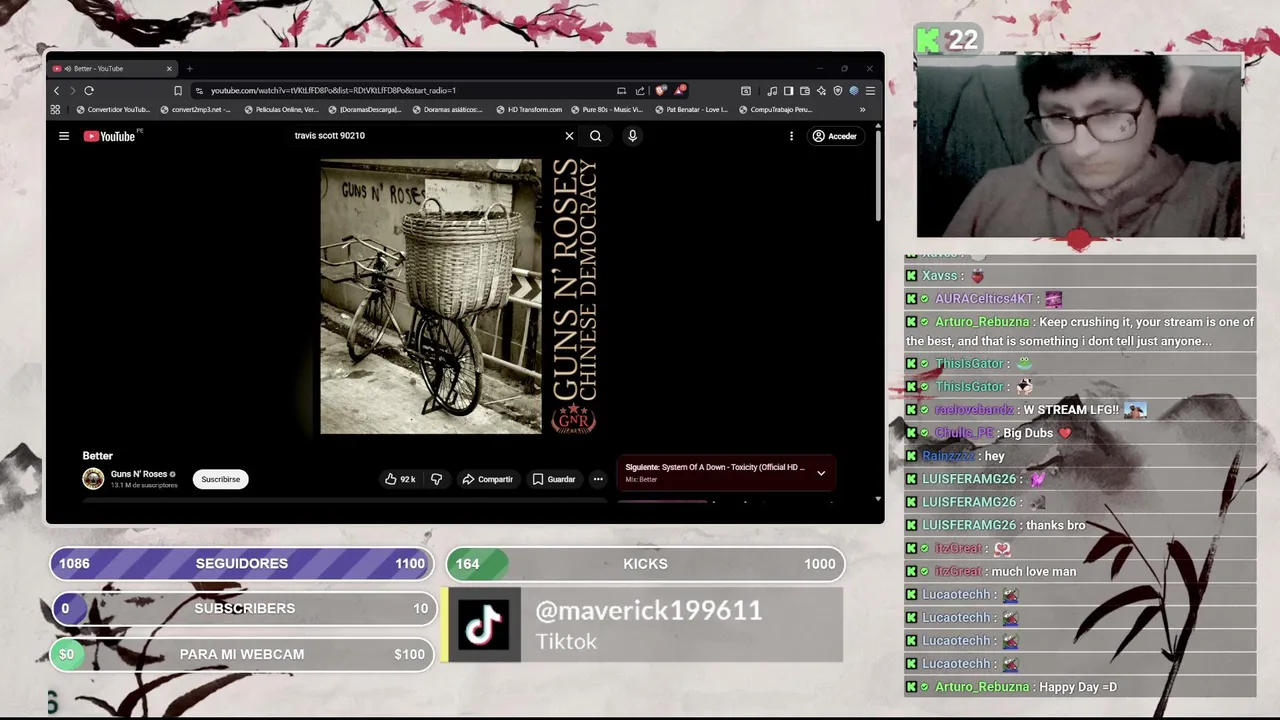This screenshot has width=1280, height=720.
Task: Open the Doramas asiáticos bookmark
Action: pos(447,110)
